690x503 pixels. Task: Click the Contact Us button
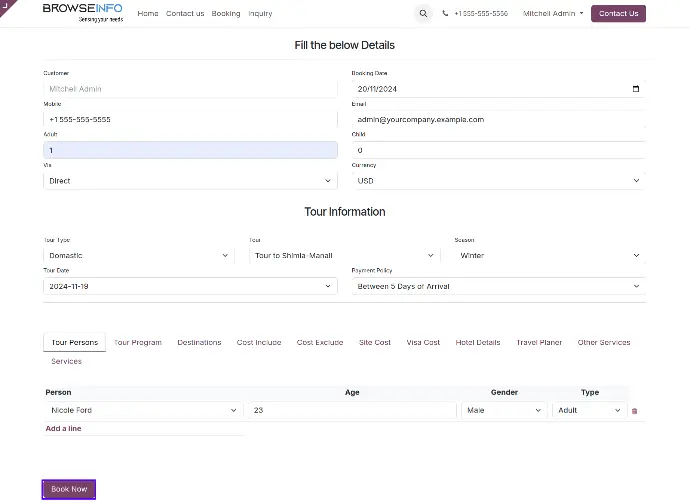coord(618,14)
